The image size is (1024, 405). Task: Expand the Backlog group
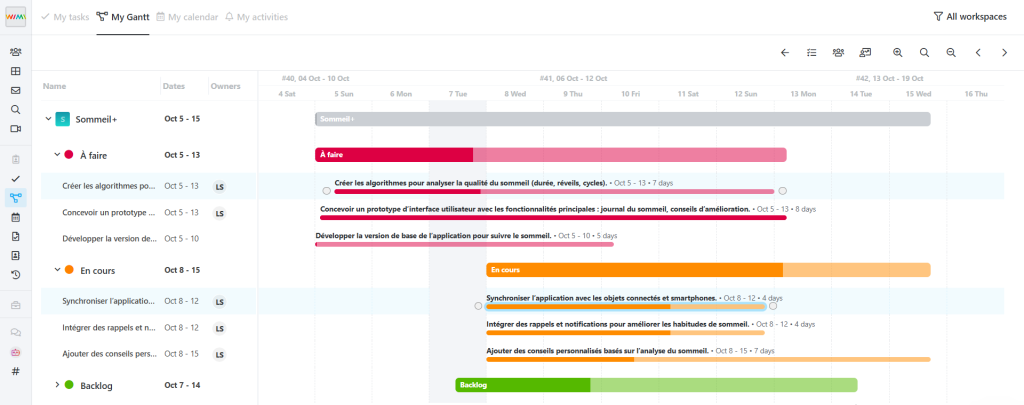tap(57, 385)
